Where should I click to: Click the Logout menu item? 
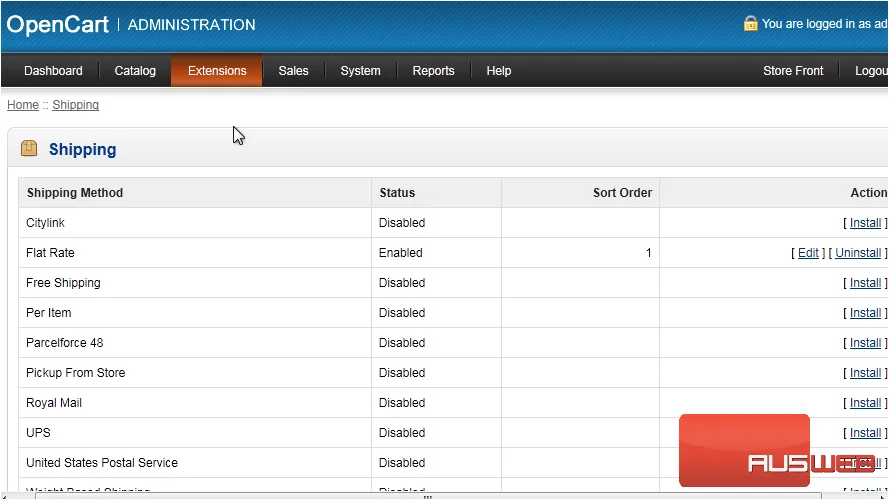coord(871,71)
